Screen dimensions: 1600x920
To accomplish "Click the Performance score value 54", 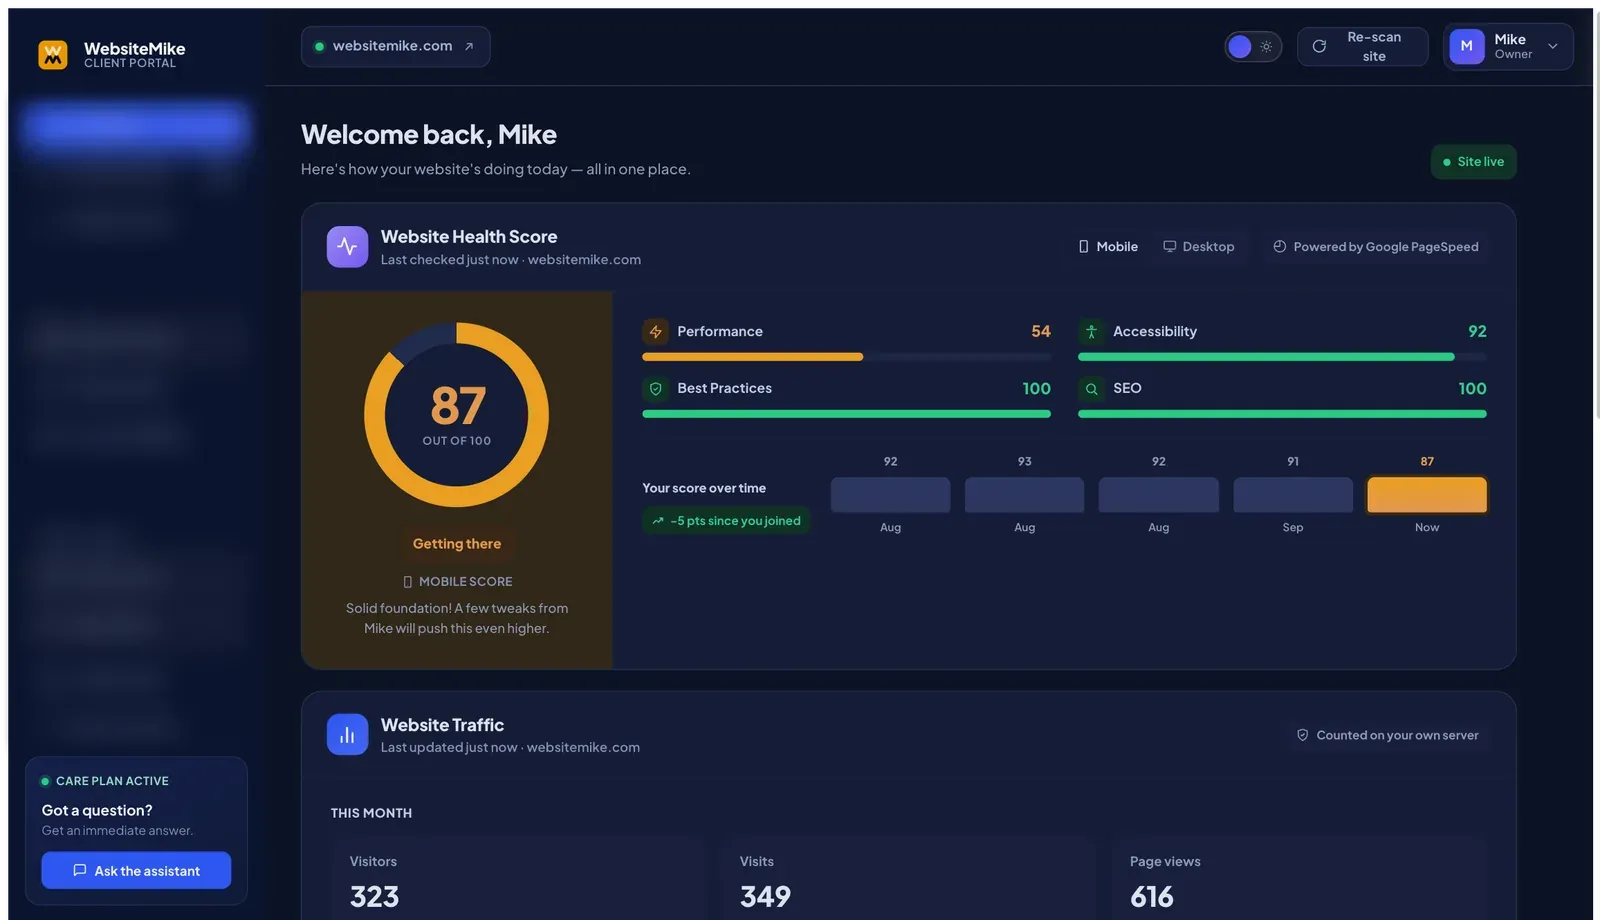I will (x=1041, y=332).
